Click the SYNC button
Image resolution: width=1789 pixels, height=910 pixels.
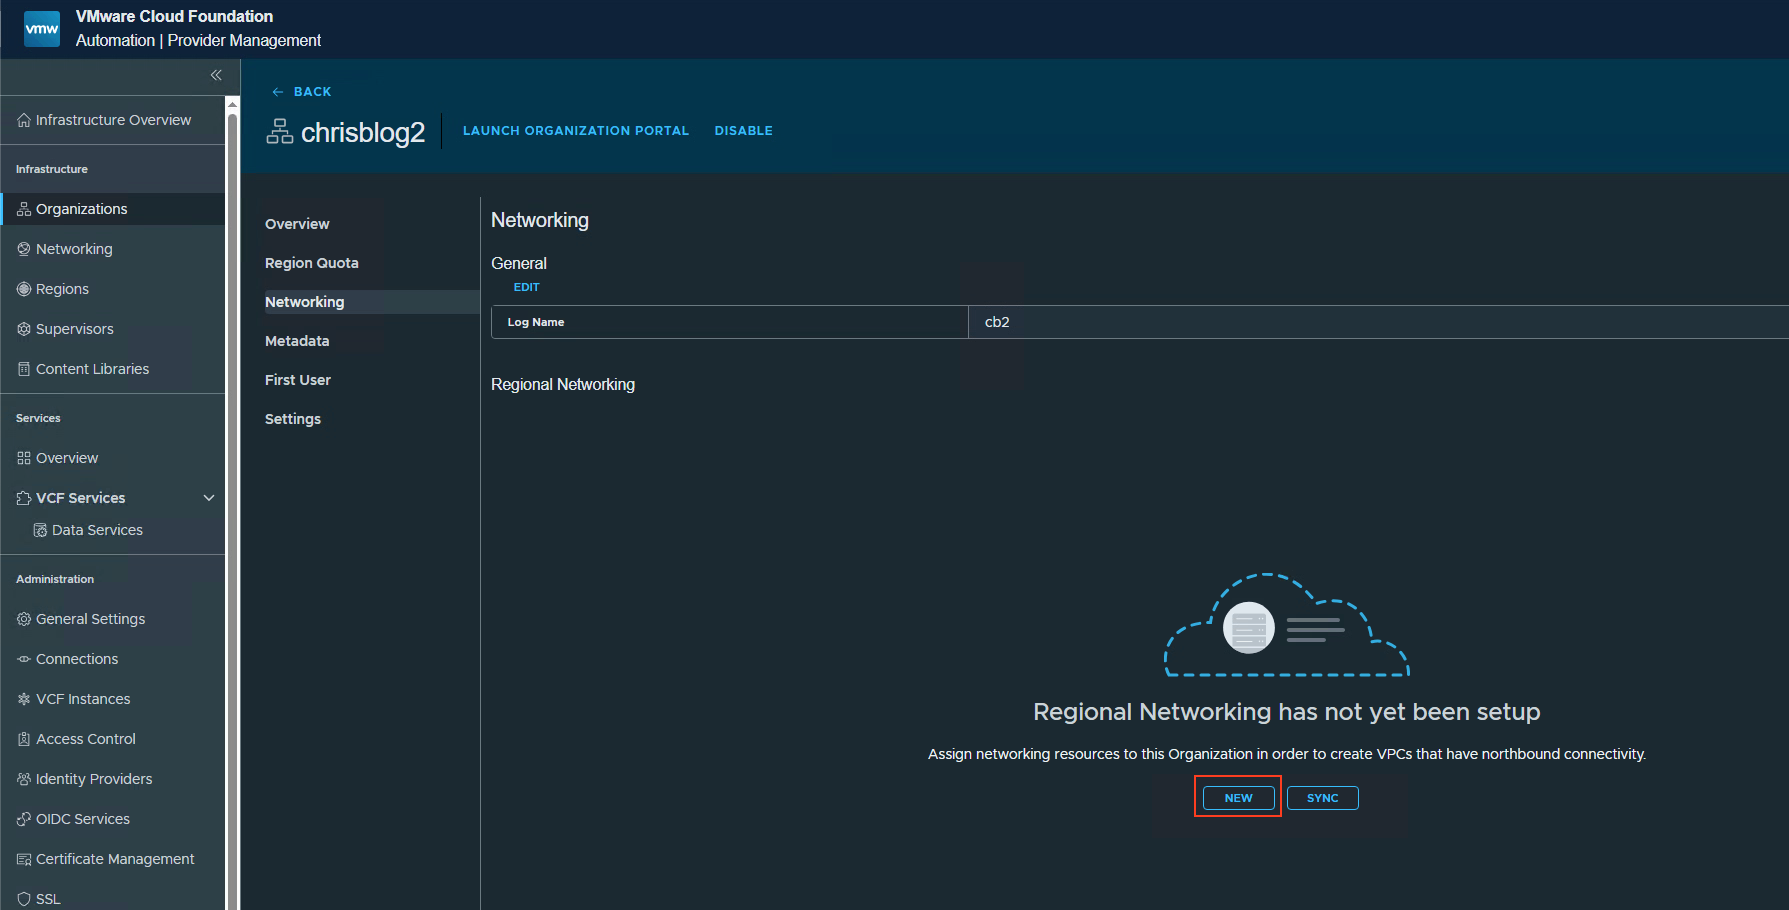[1322, 798]
